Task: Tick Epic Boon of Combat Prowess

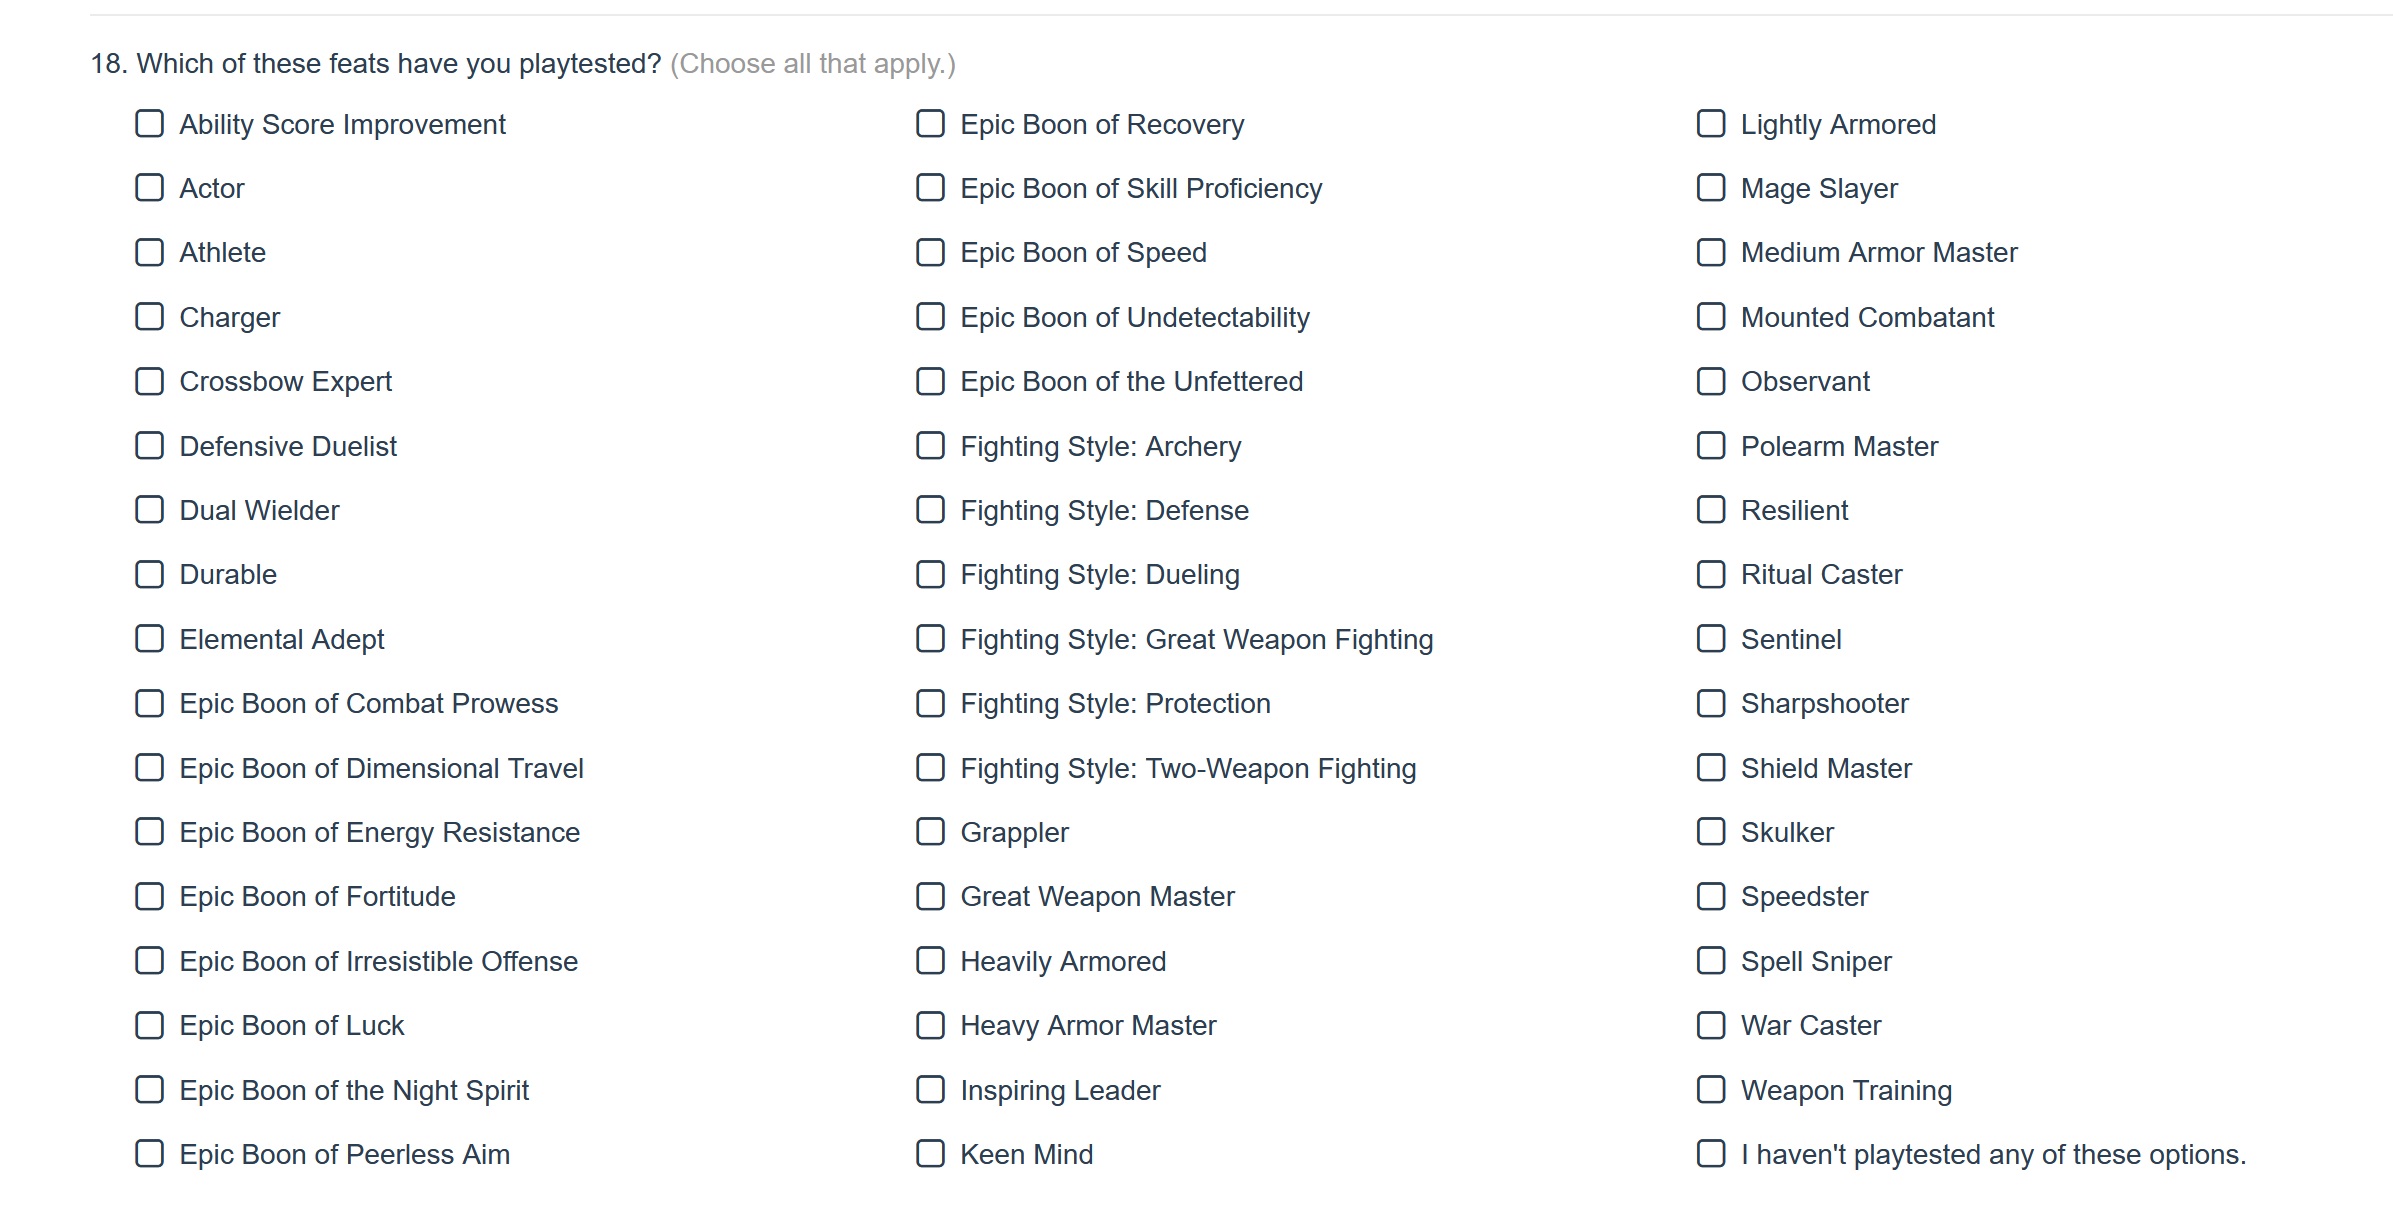Action: click(150, 703)
